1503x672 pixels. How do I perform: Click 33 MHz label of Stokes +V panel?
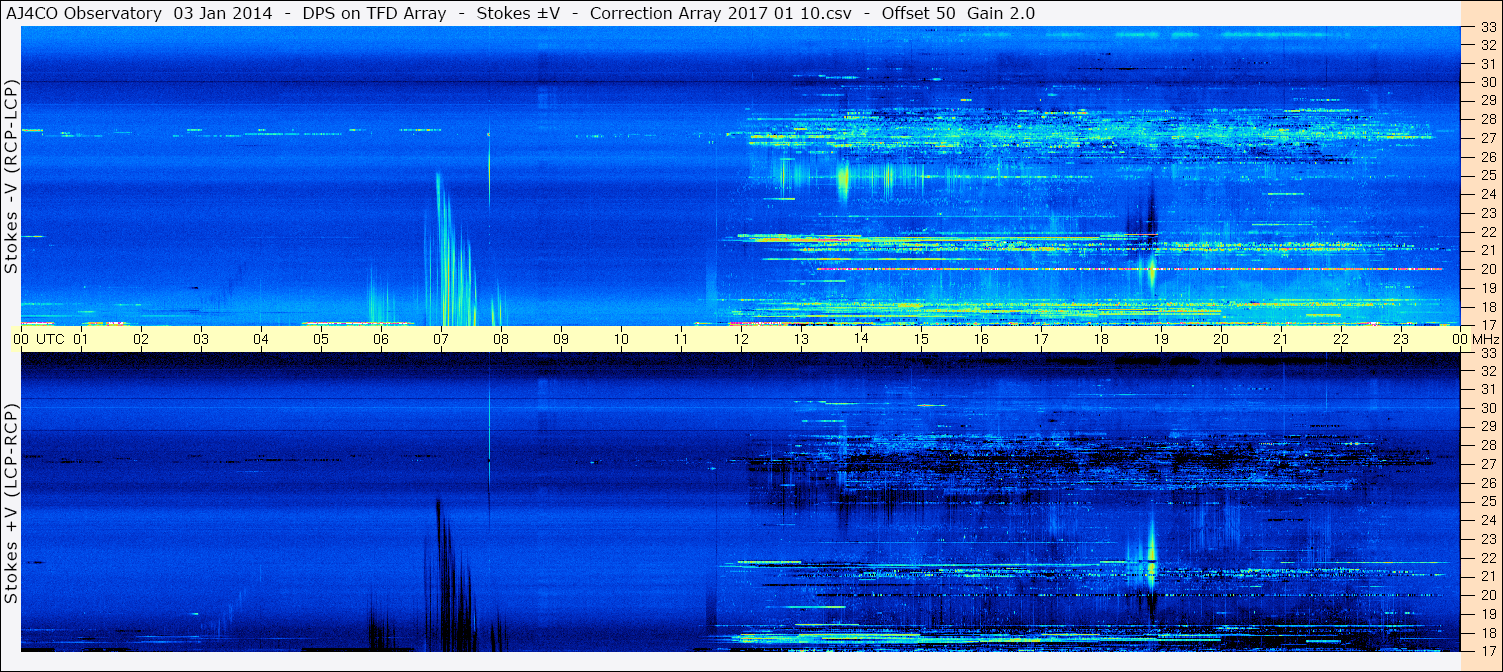click(x=1488, y=353)
